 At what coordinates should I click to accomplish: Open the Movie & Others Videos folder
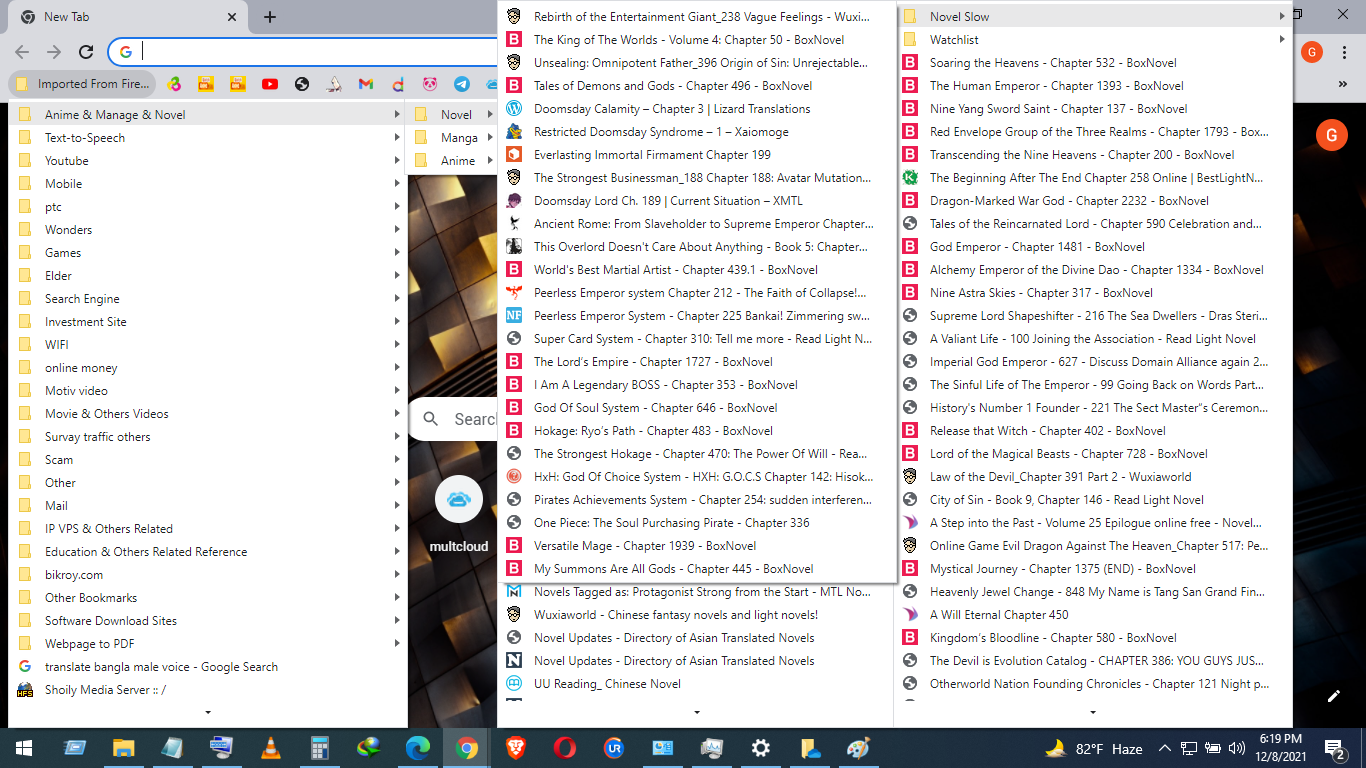(208, 414)
